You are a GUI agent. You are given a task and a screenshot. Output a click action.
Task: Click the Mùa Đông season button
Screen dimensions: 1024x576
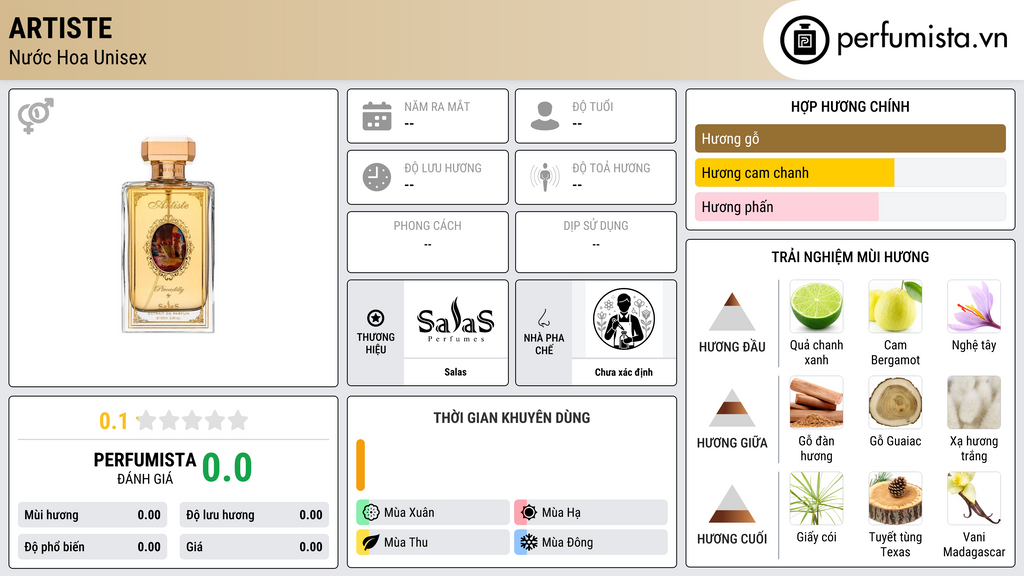pos(591,542)
